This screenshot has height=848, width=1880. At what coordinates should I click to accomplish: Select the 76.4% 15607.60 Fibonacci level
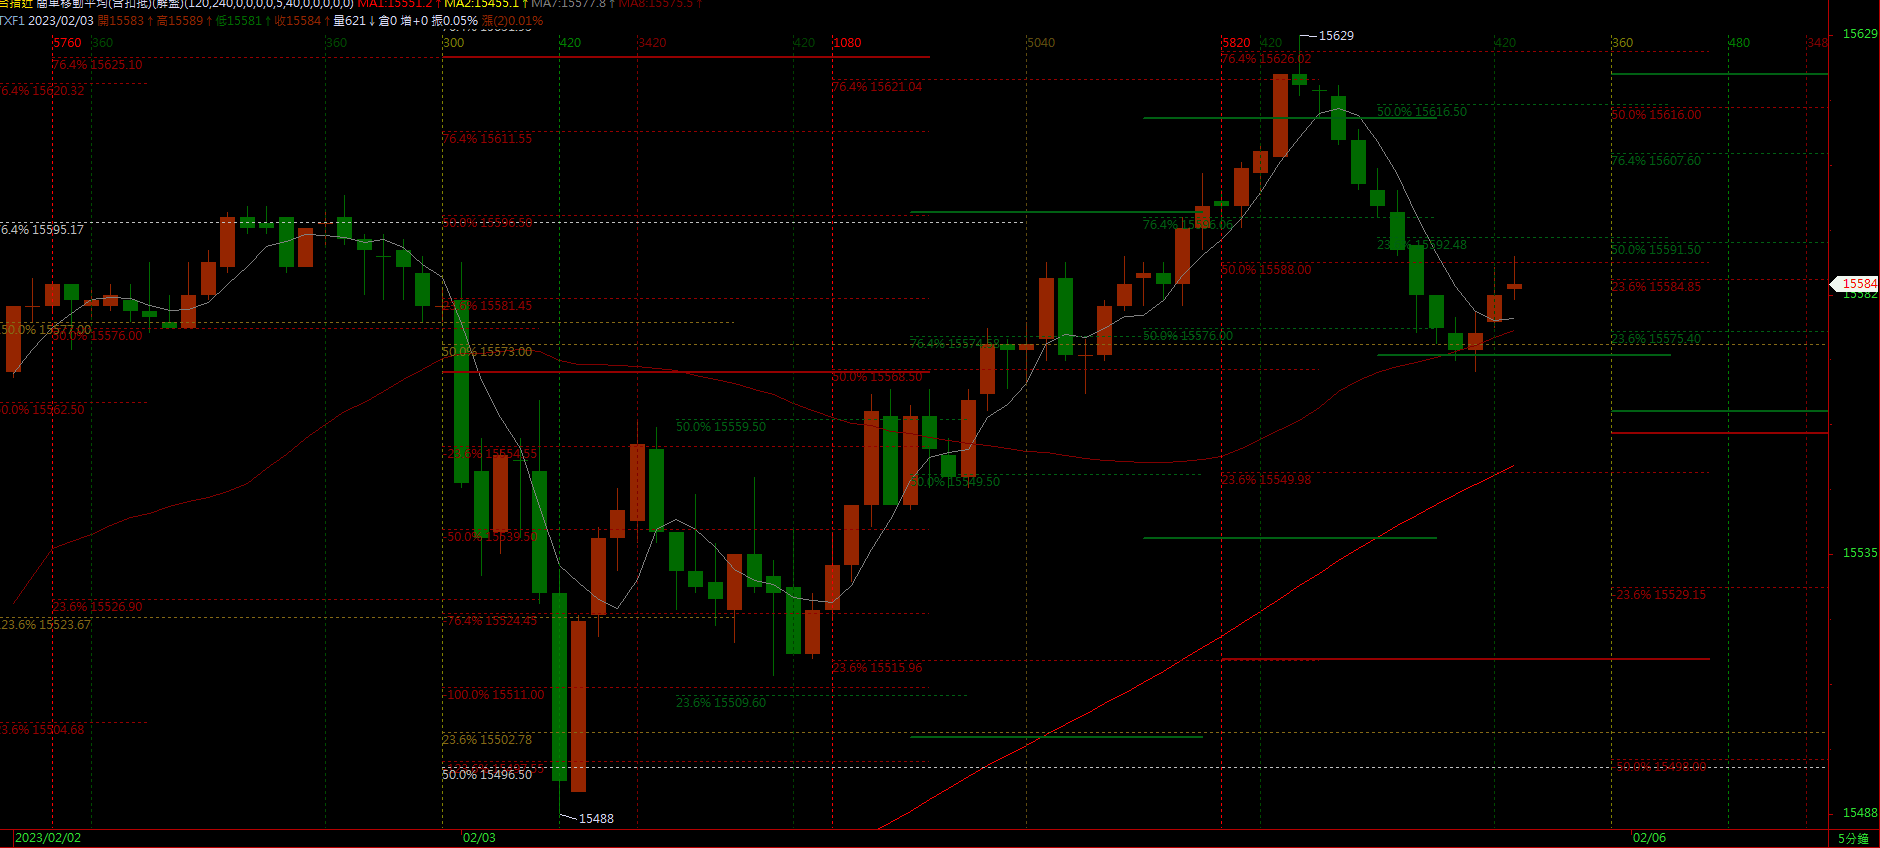tap(1656, 161)
